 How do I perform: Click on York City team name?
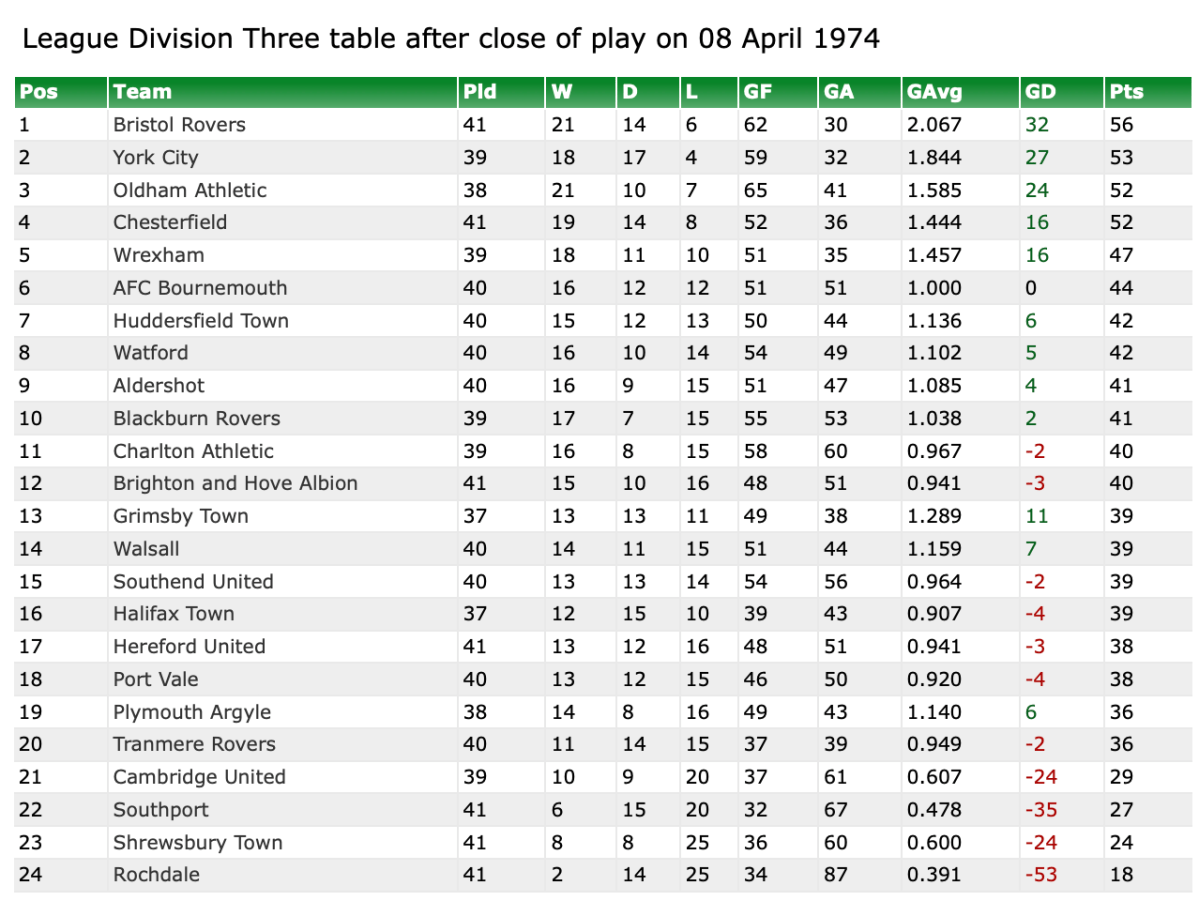pos(155,158)
